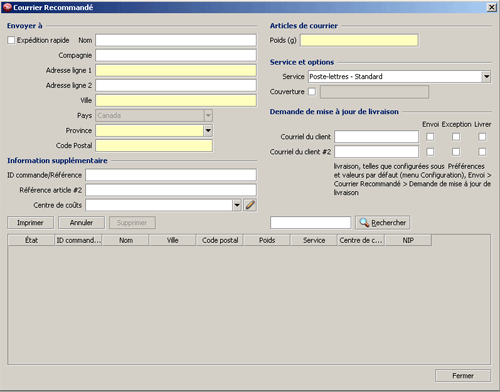The width and height of the screenshot is (500, 392).
Task: Check Envoi for Courriel du client #2
Action: click(430, 152)
